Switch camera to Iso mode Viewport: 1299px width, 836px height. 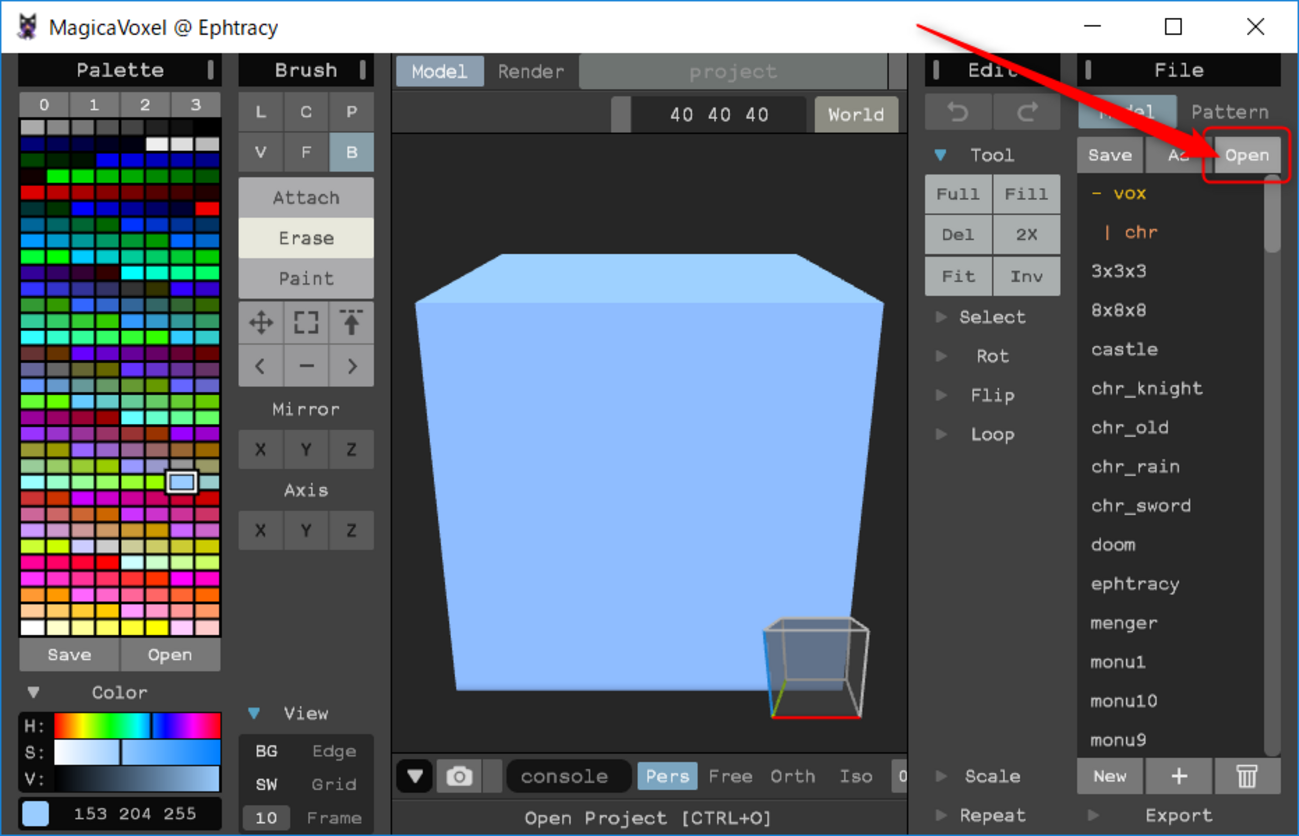[x=855, y=776]
